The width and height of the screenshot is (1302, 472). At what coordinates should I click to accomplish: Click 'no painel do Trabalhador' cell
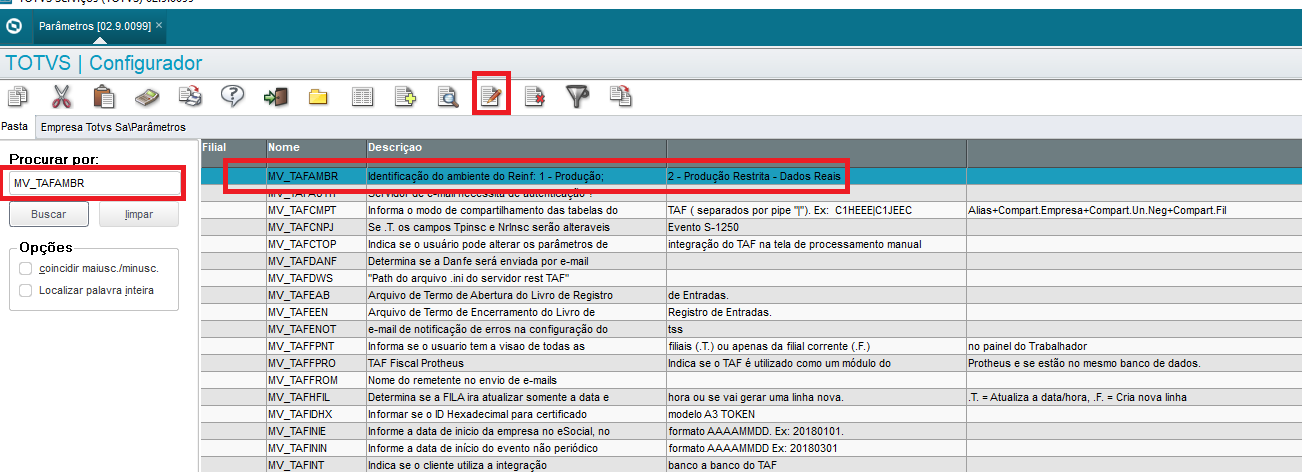1134,346
